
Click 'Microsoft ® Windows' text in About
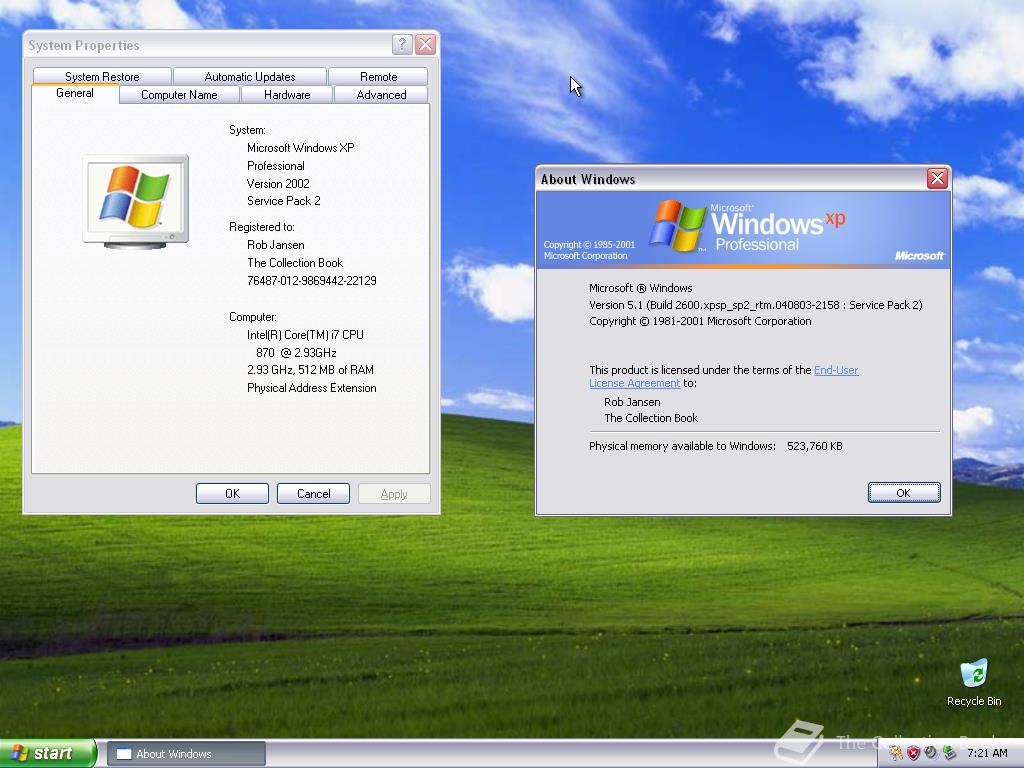pyautogui.click(x=641, y=288)
